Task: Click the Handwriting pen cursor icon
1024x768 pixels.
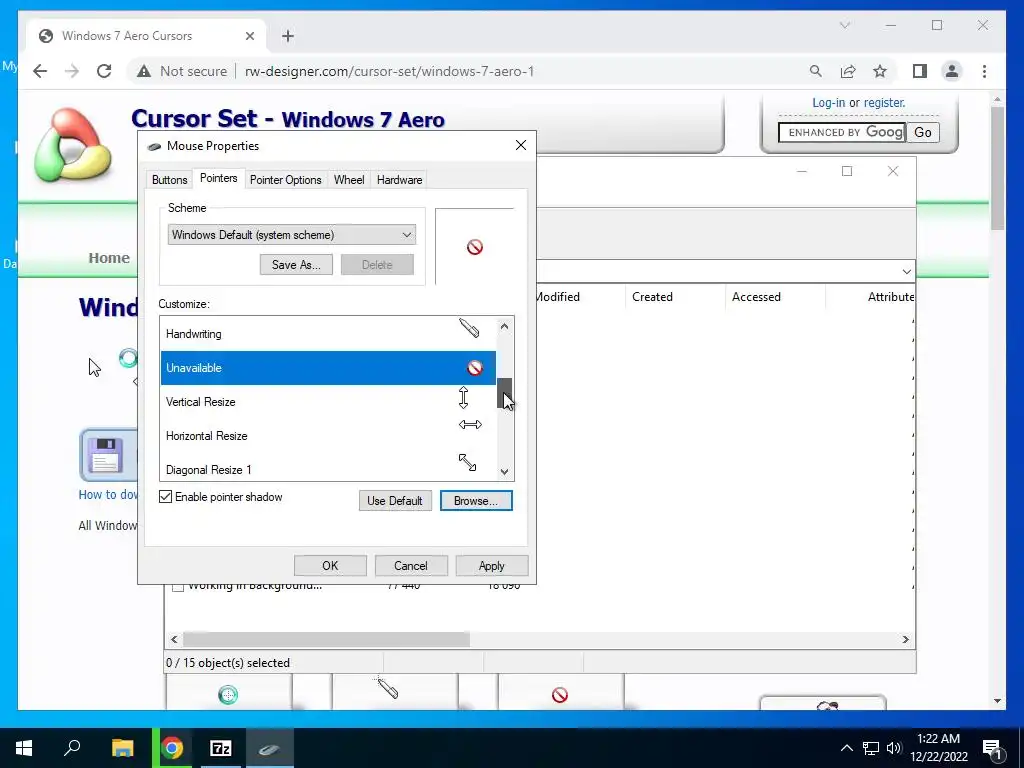Action: 469,328
